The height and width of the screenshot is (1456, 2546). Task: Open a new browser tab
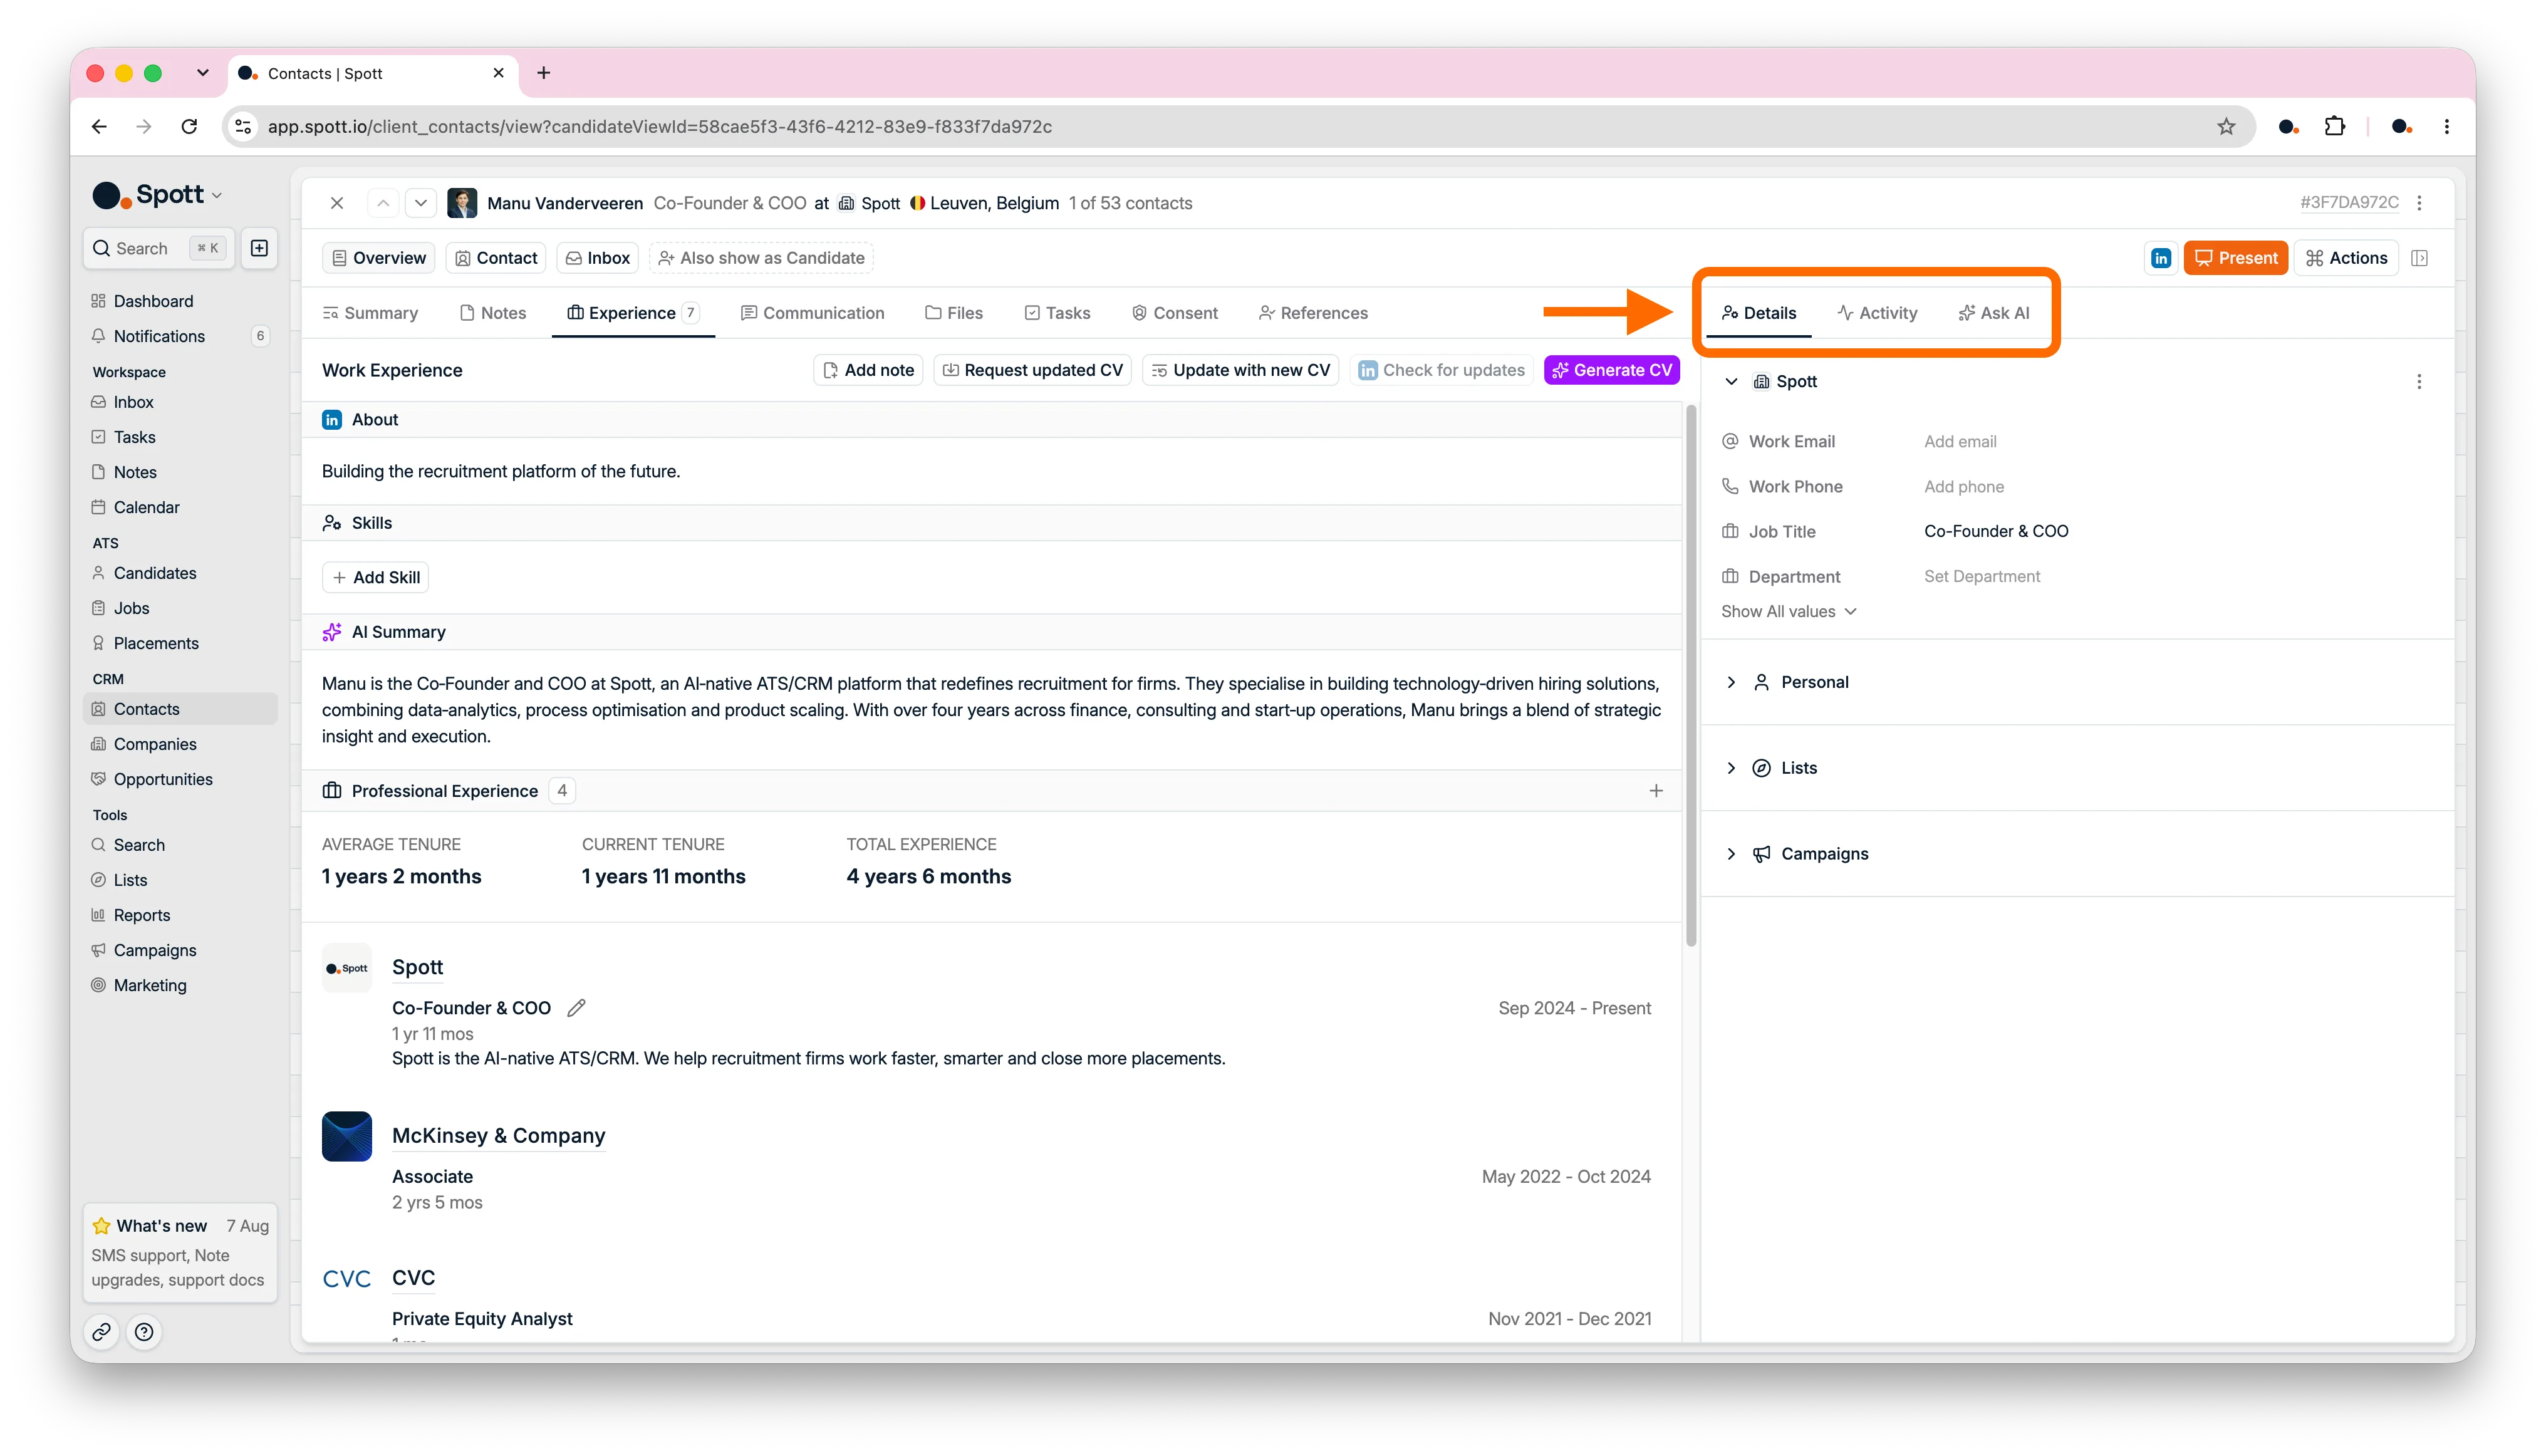(543, 73)
